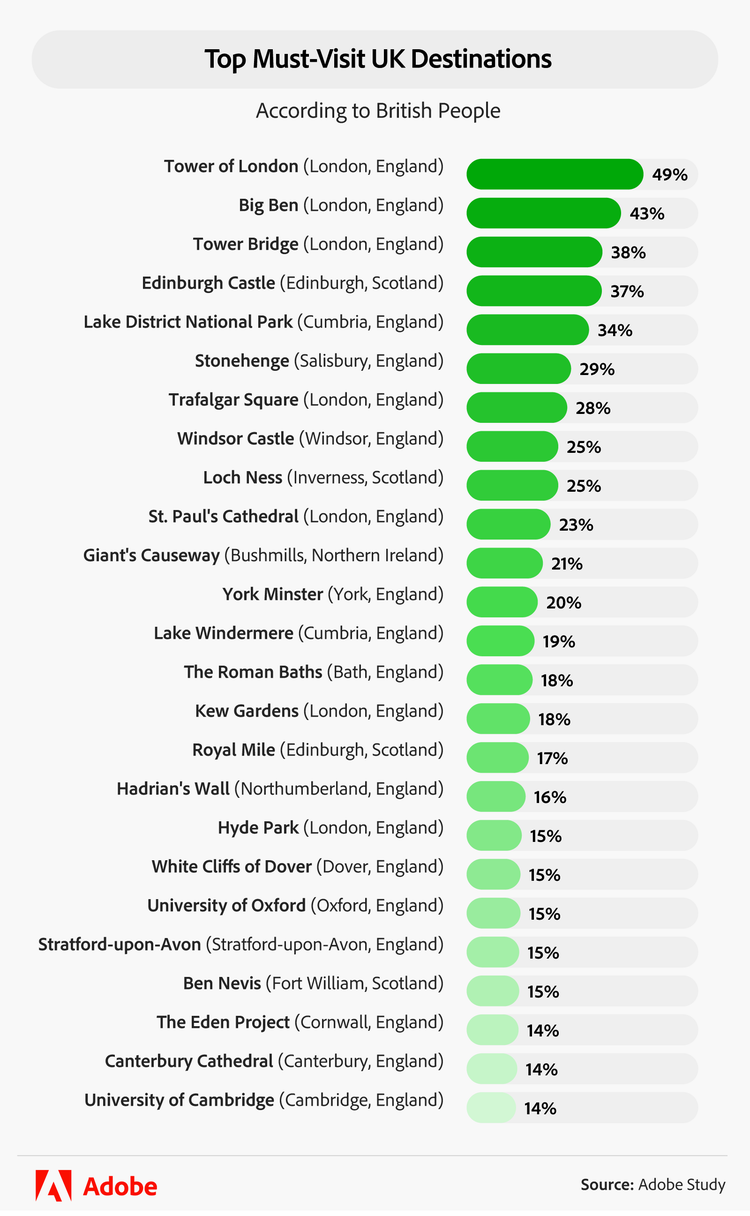Click the Tower Bridge 38% bar

pos(534,252)
